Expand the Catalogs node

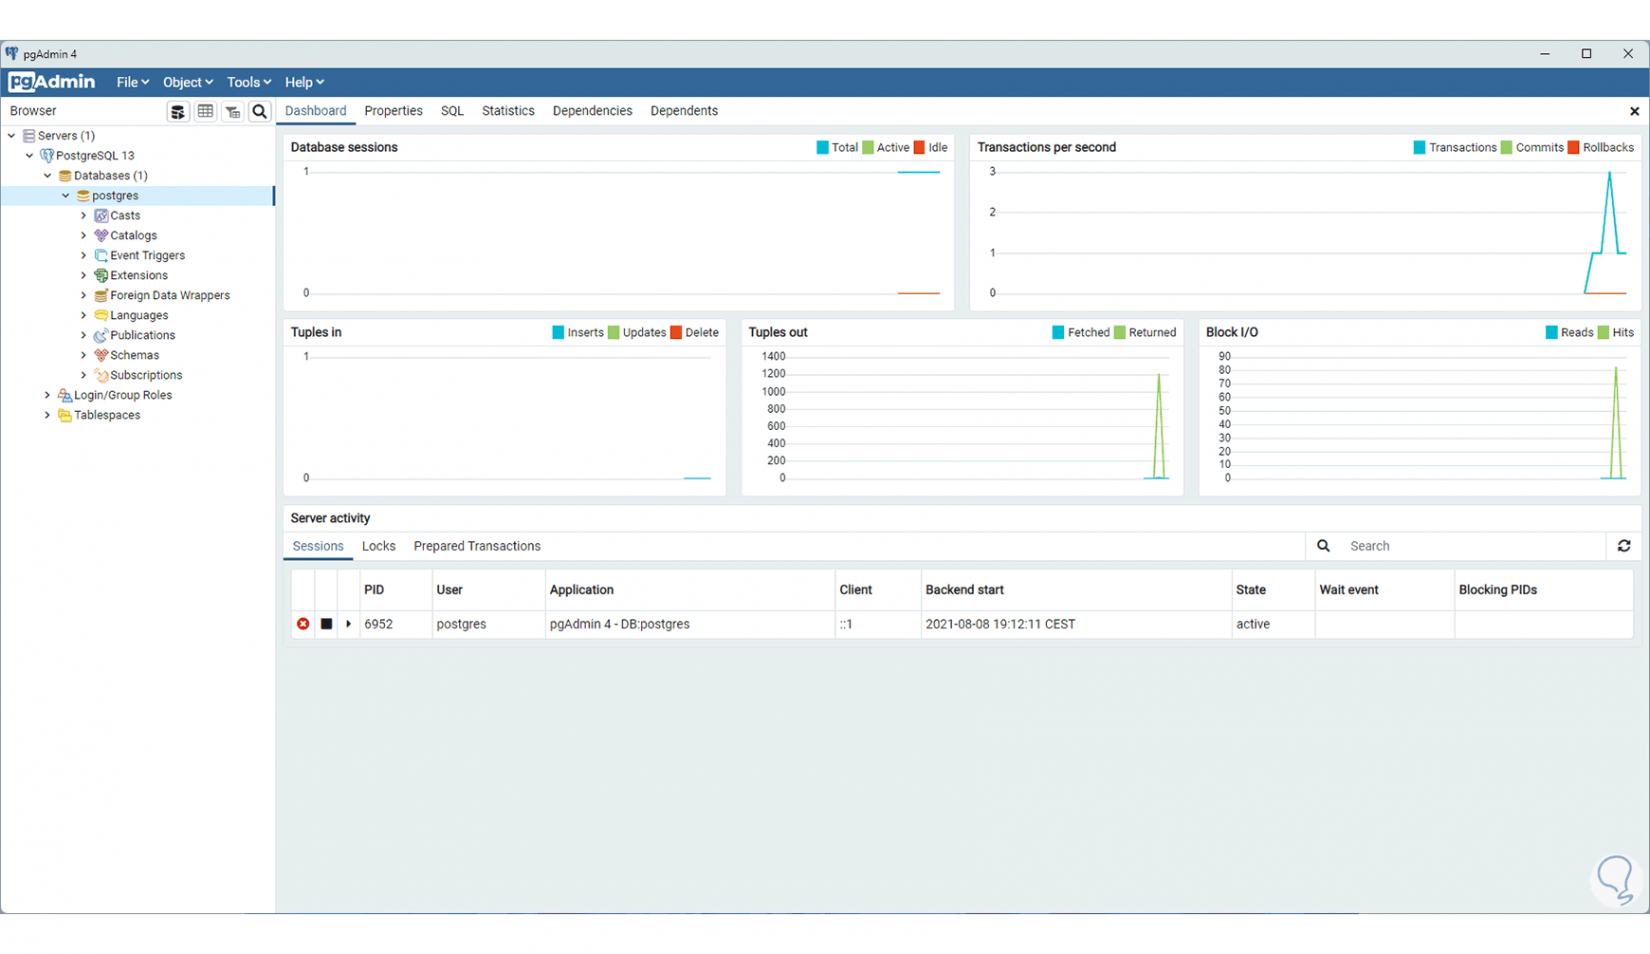coord(84,235)
